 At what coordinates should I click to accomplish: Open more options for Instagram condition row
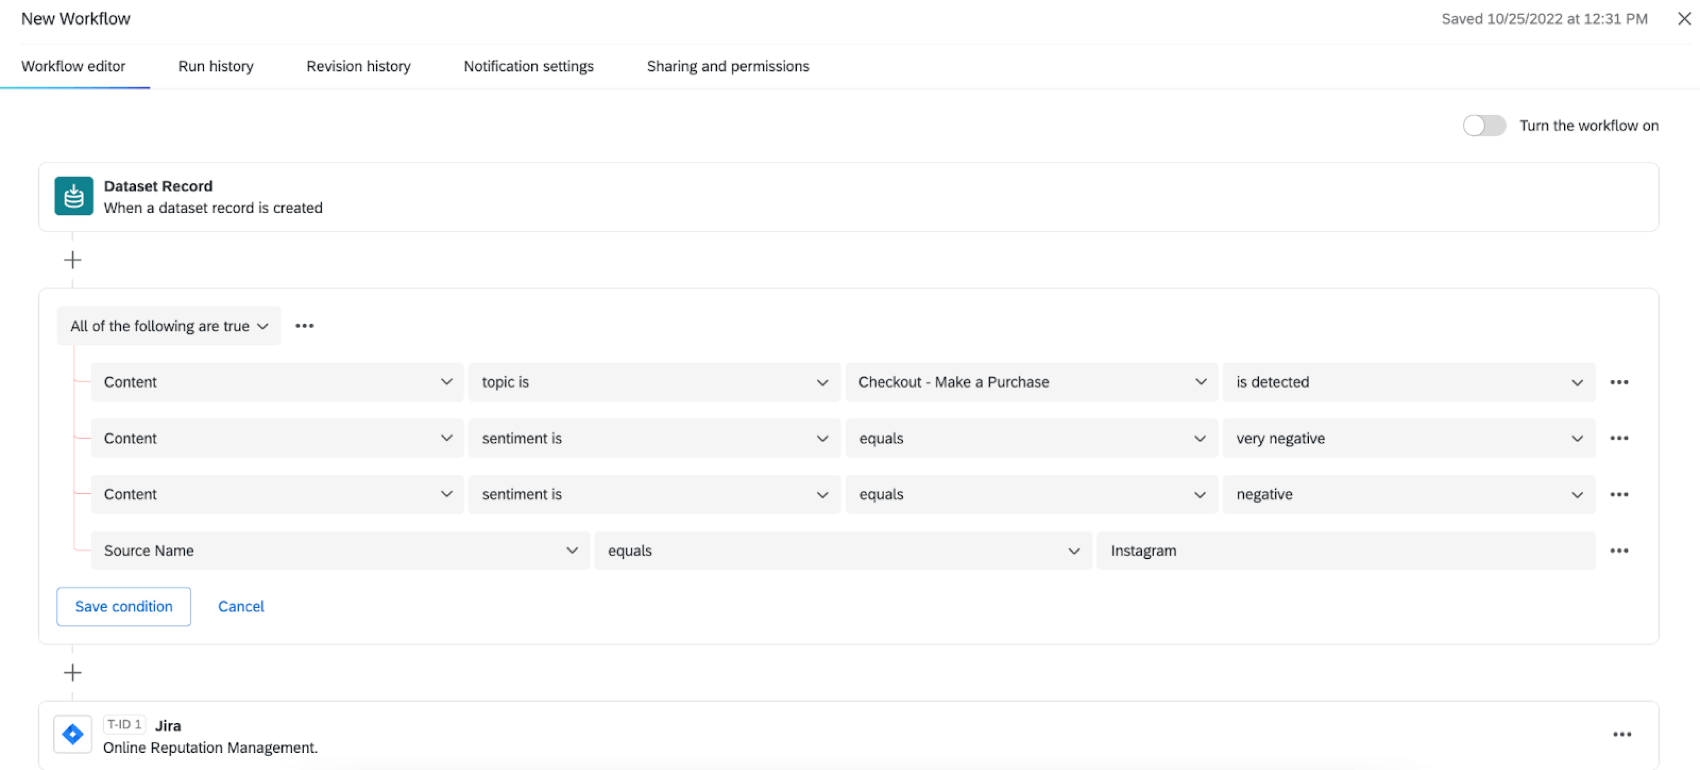[1619, 551]
